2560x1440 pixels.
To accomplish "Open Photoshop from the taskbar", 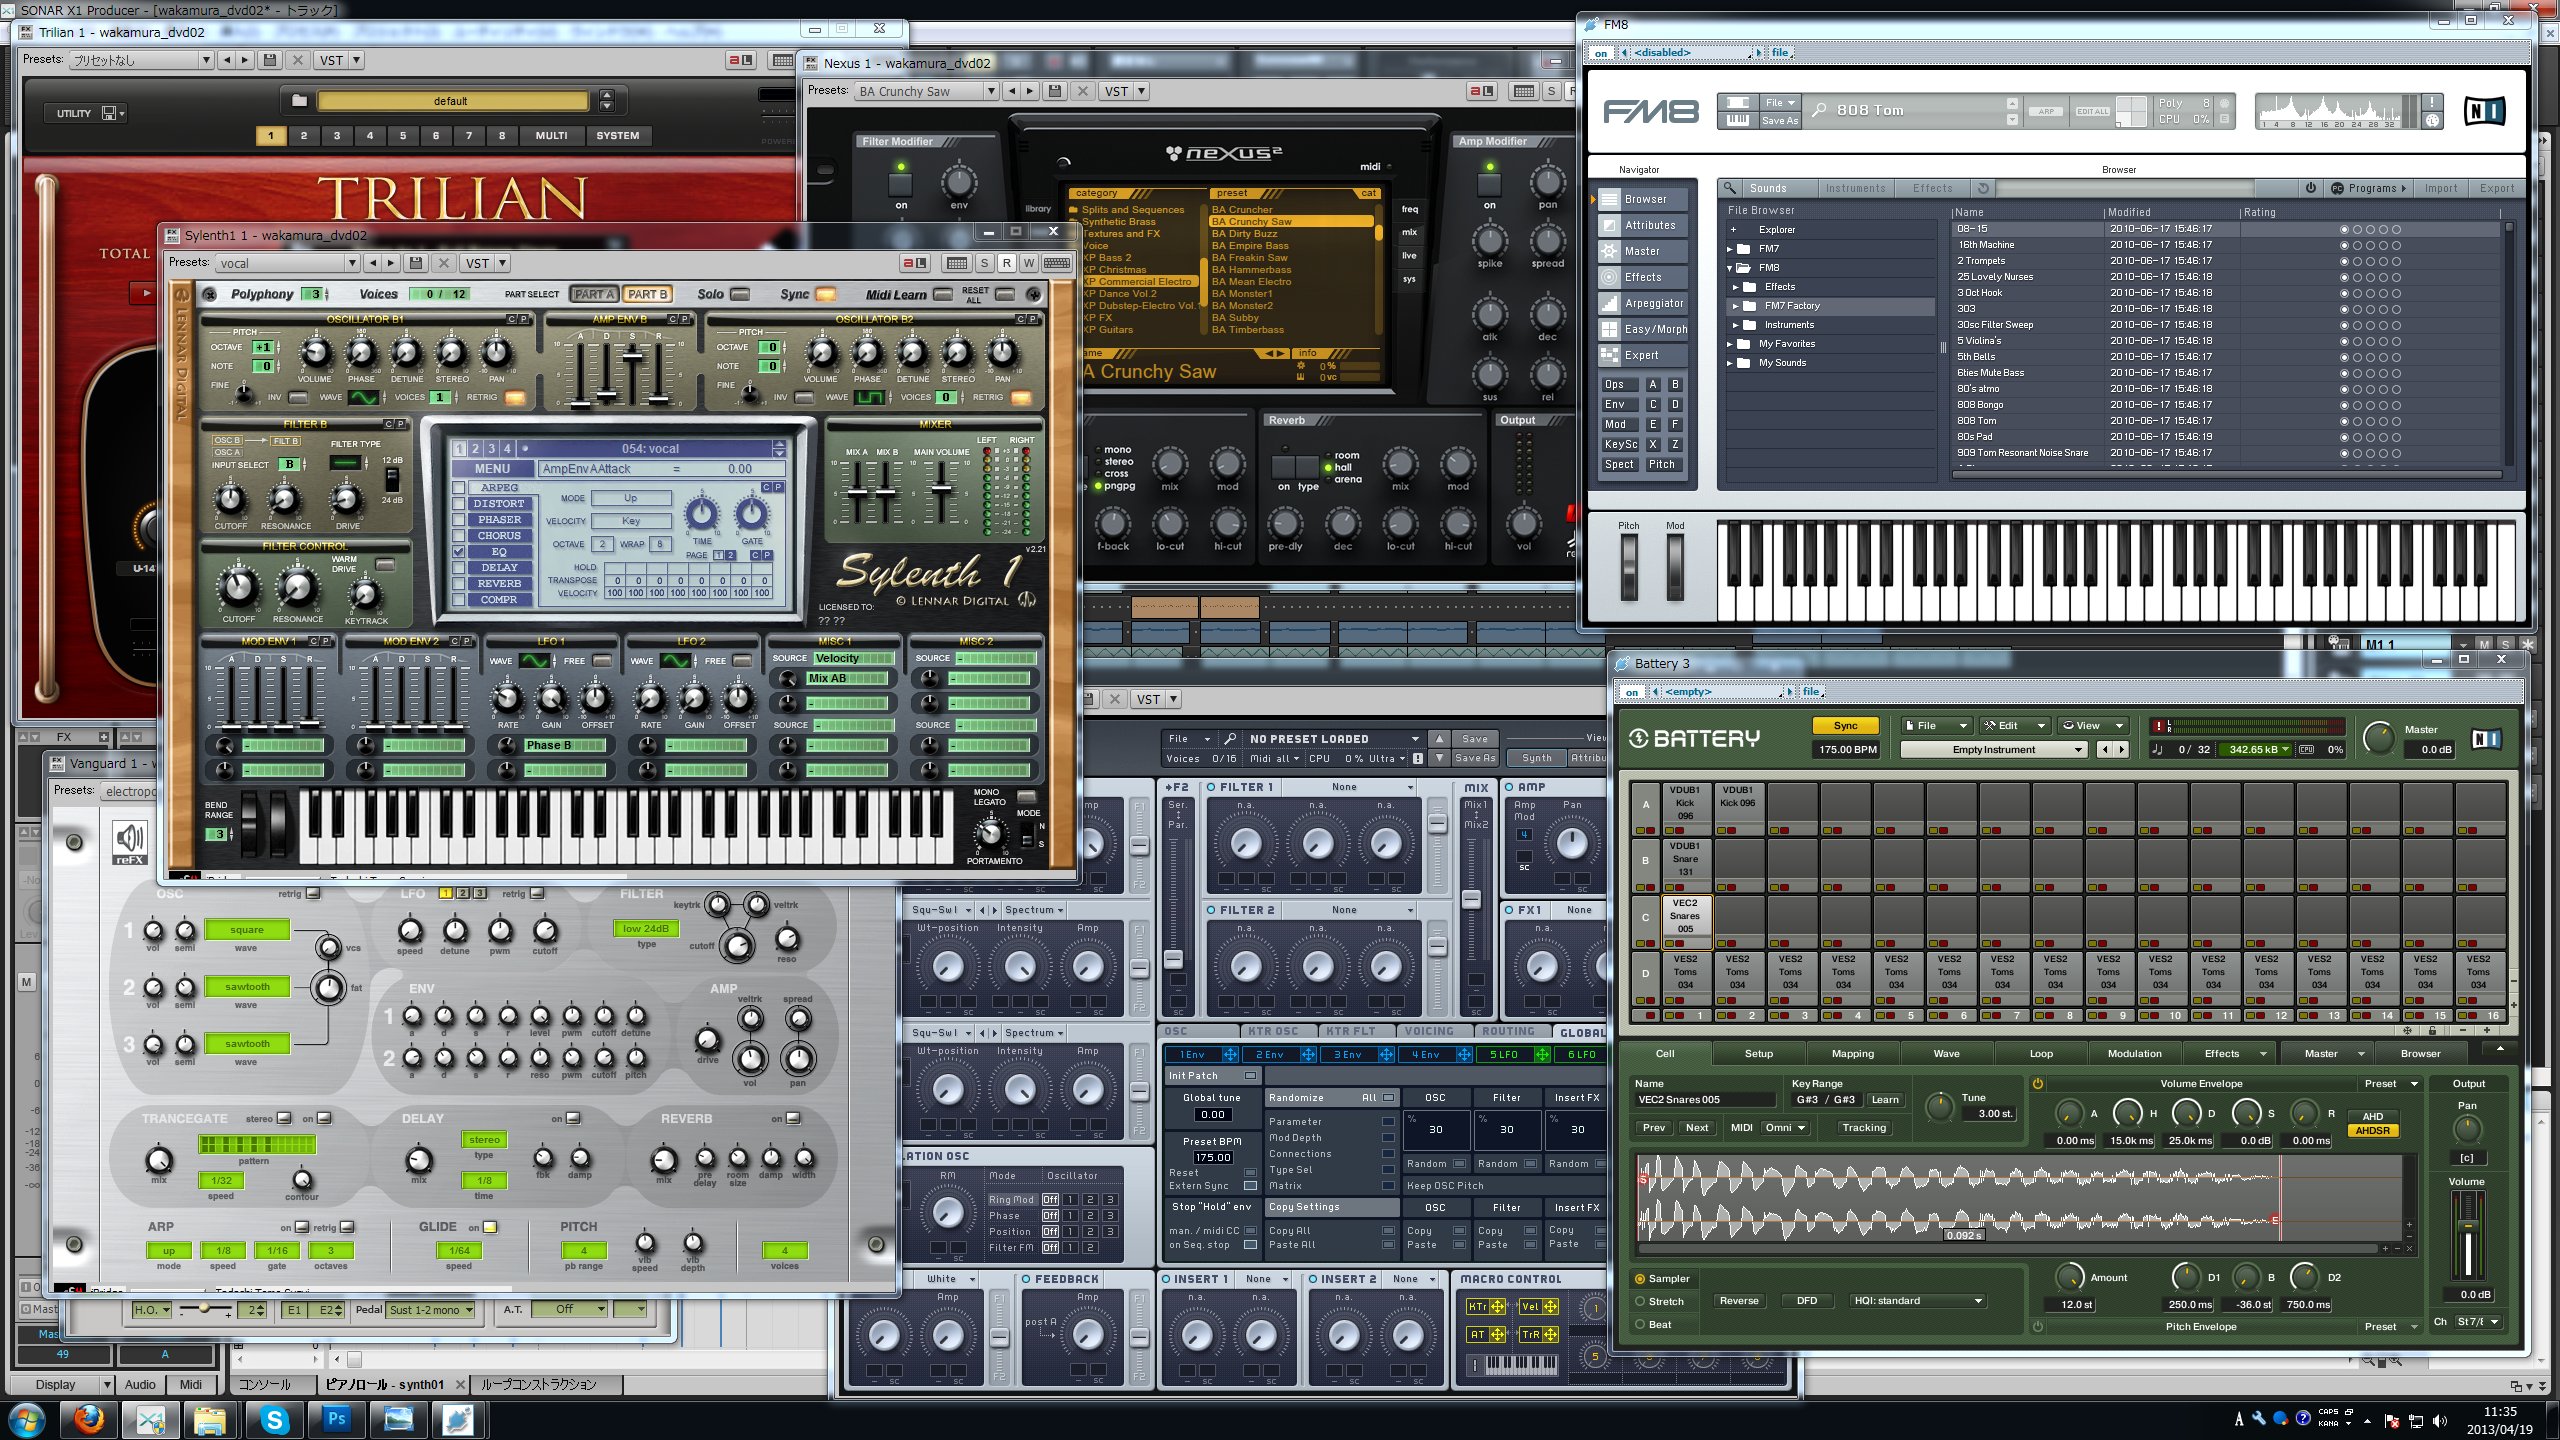I will point(336,1419).
